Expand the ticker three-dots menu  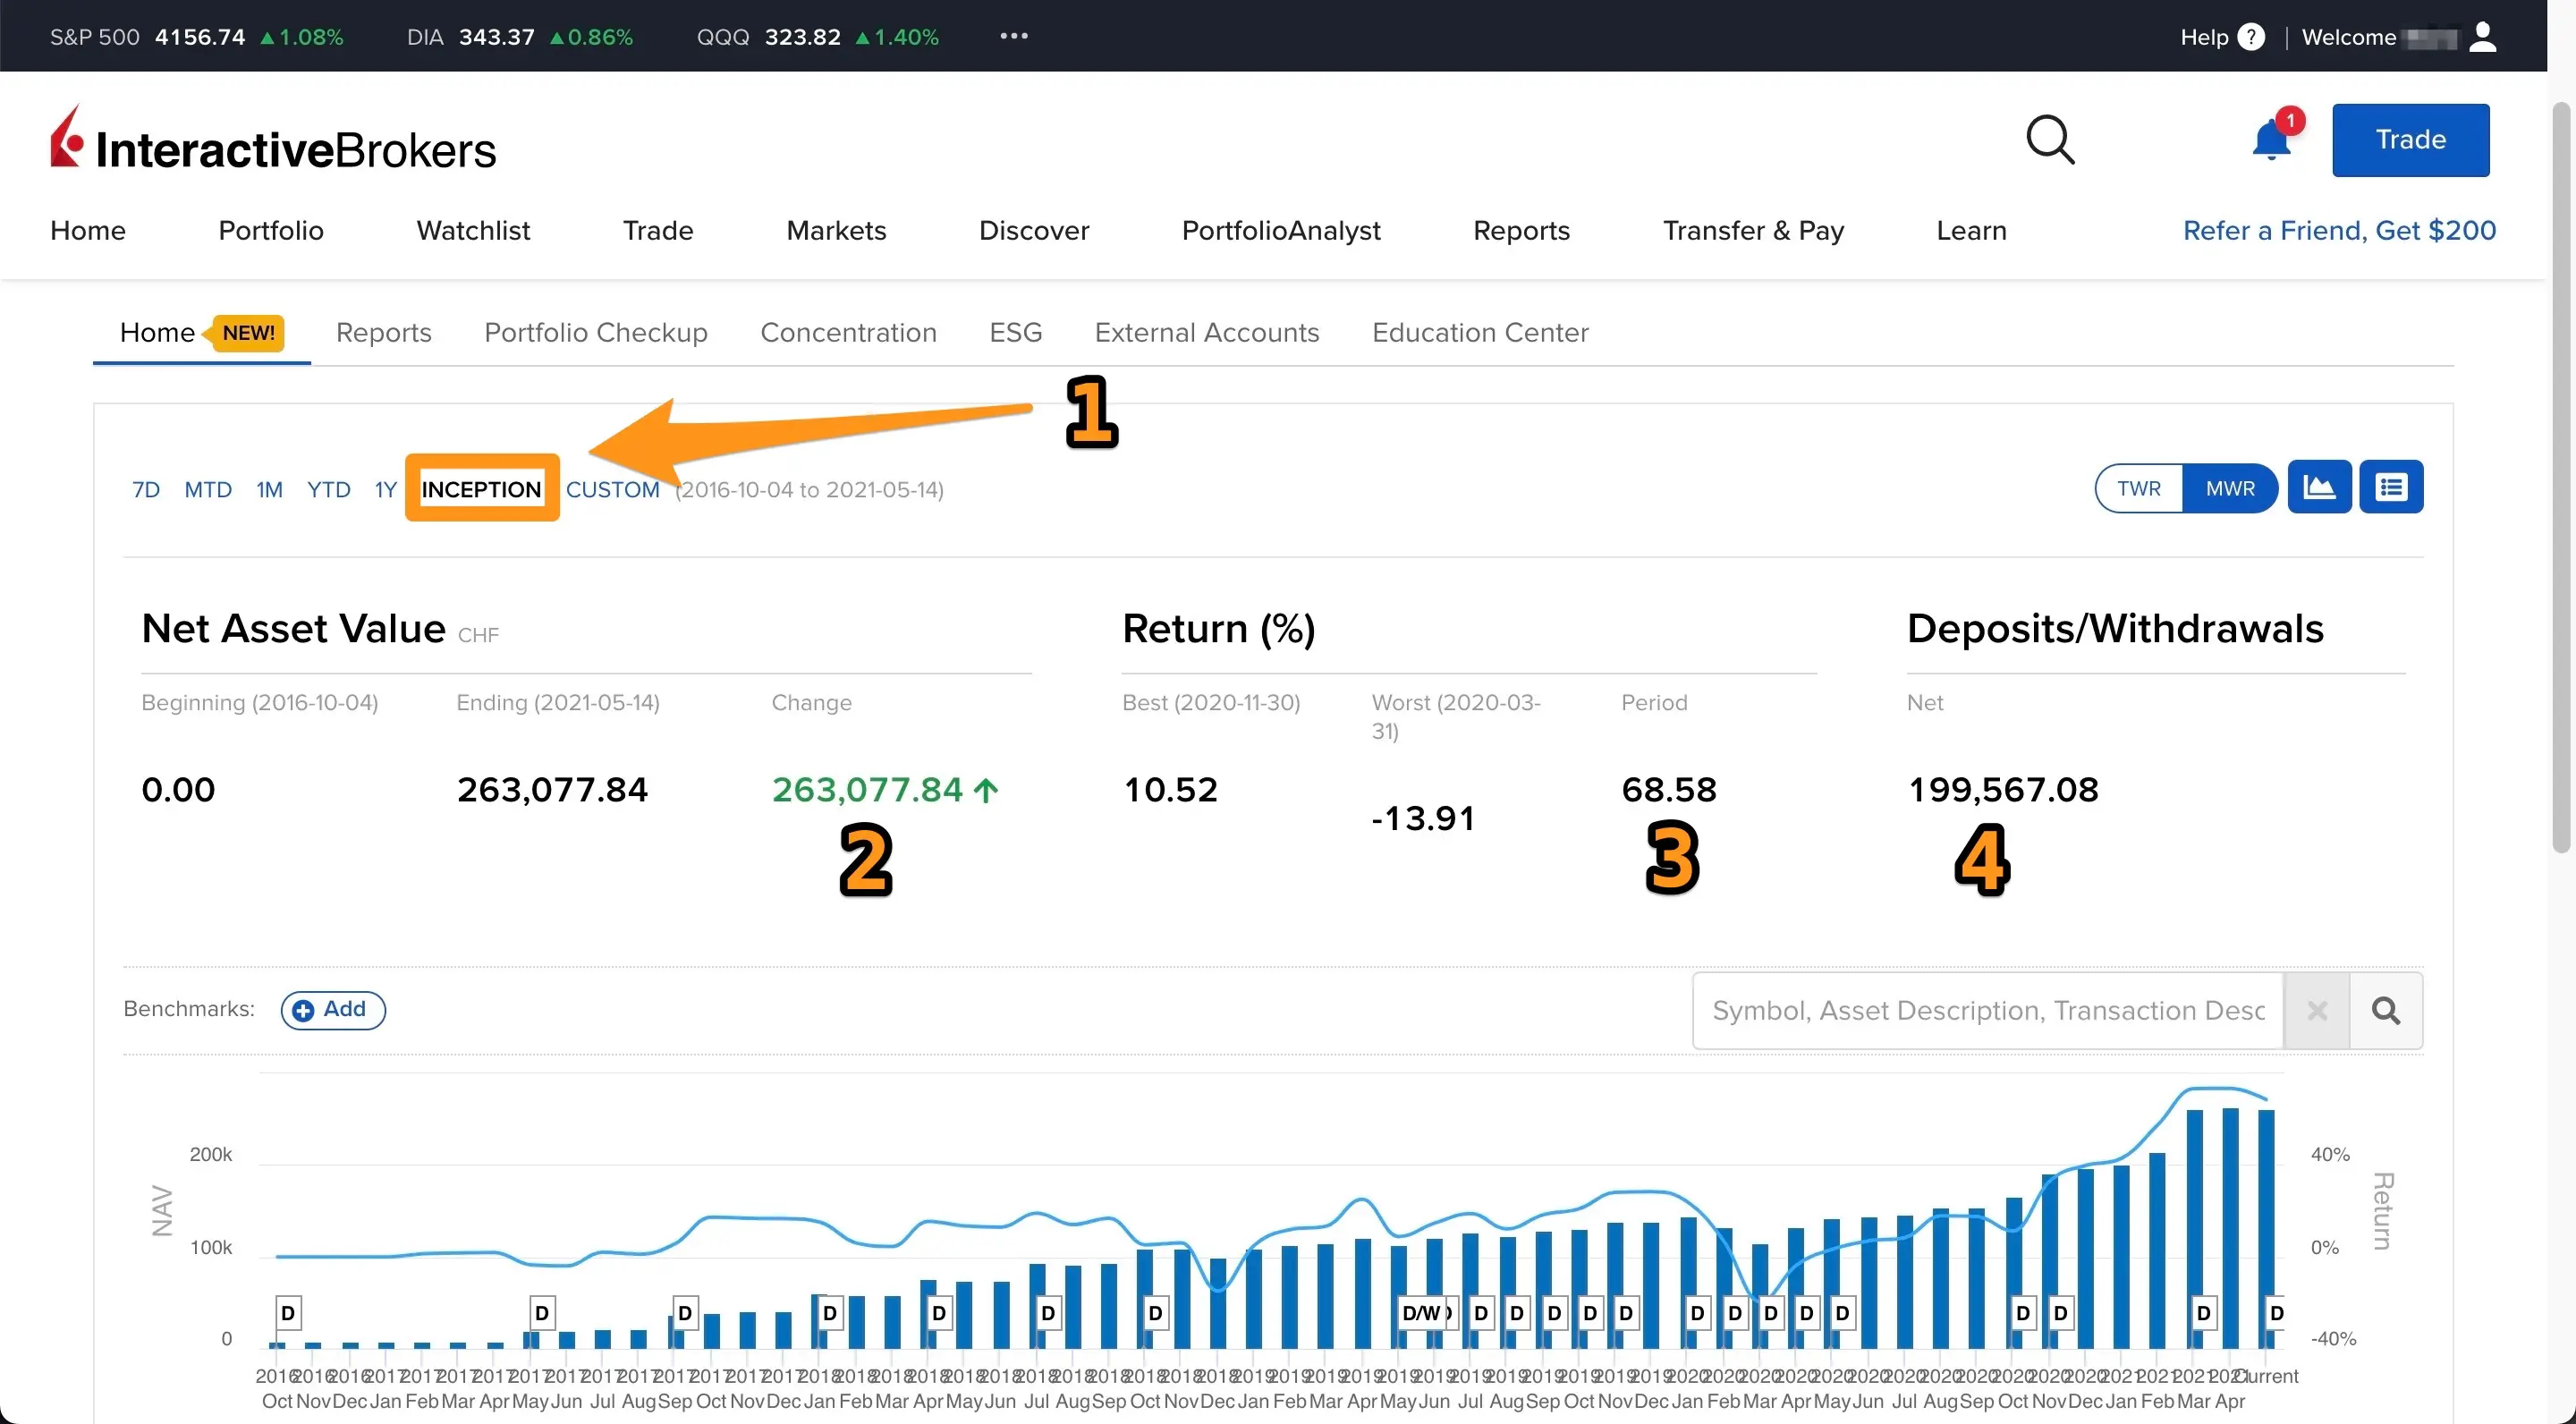tap(1014, 36)
